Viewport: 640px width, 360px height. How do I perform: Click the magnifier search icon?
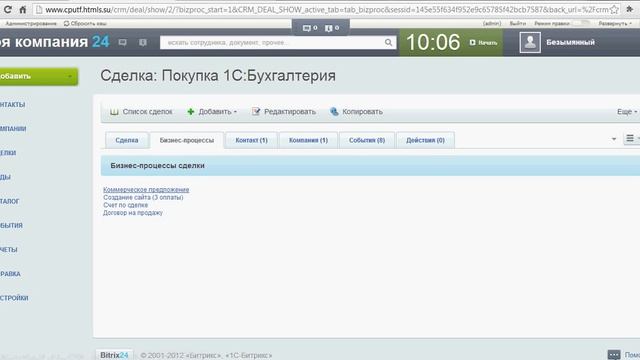pyautogui.click(x=389, y=42)
